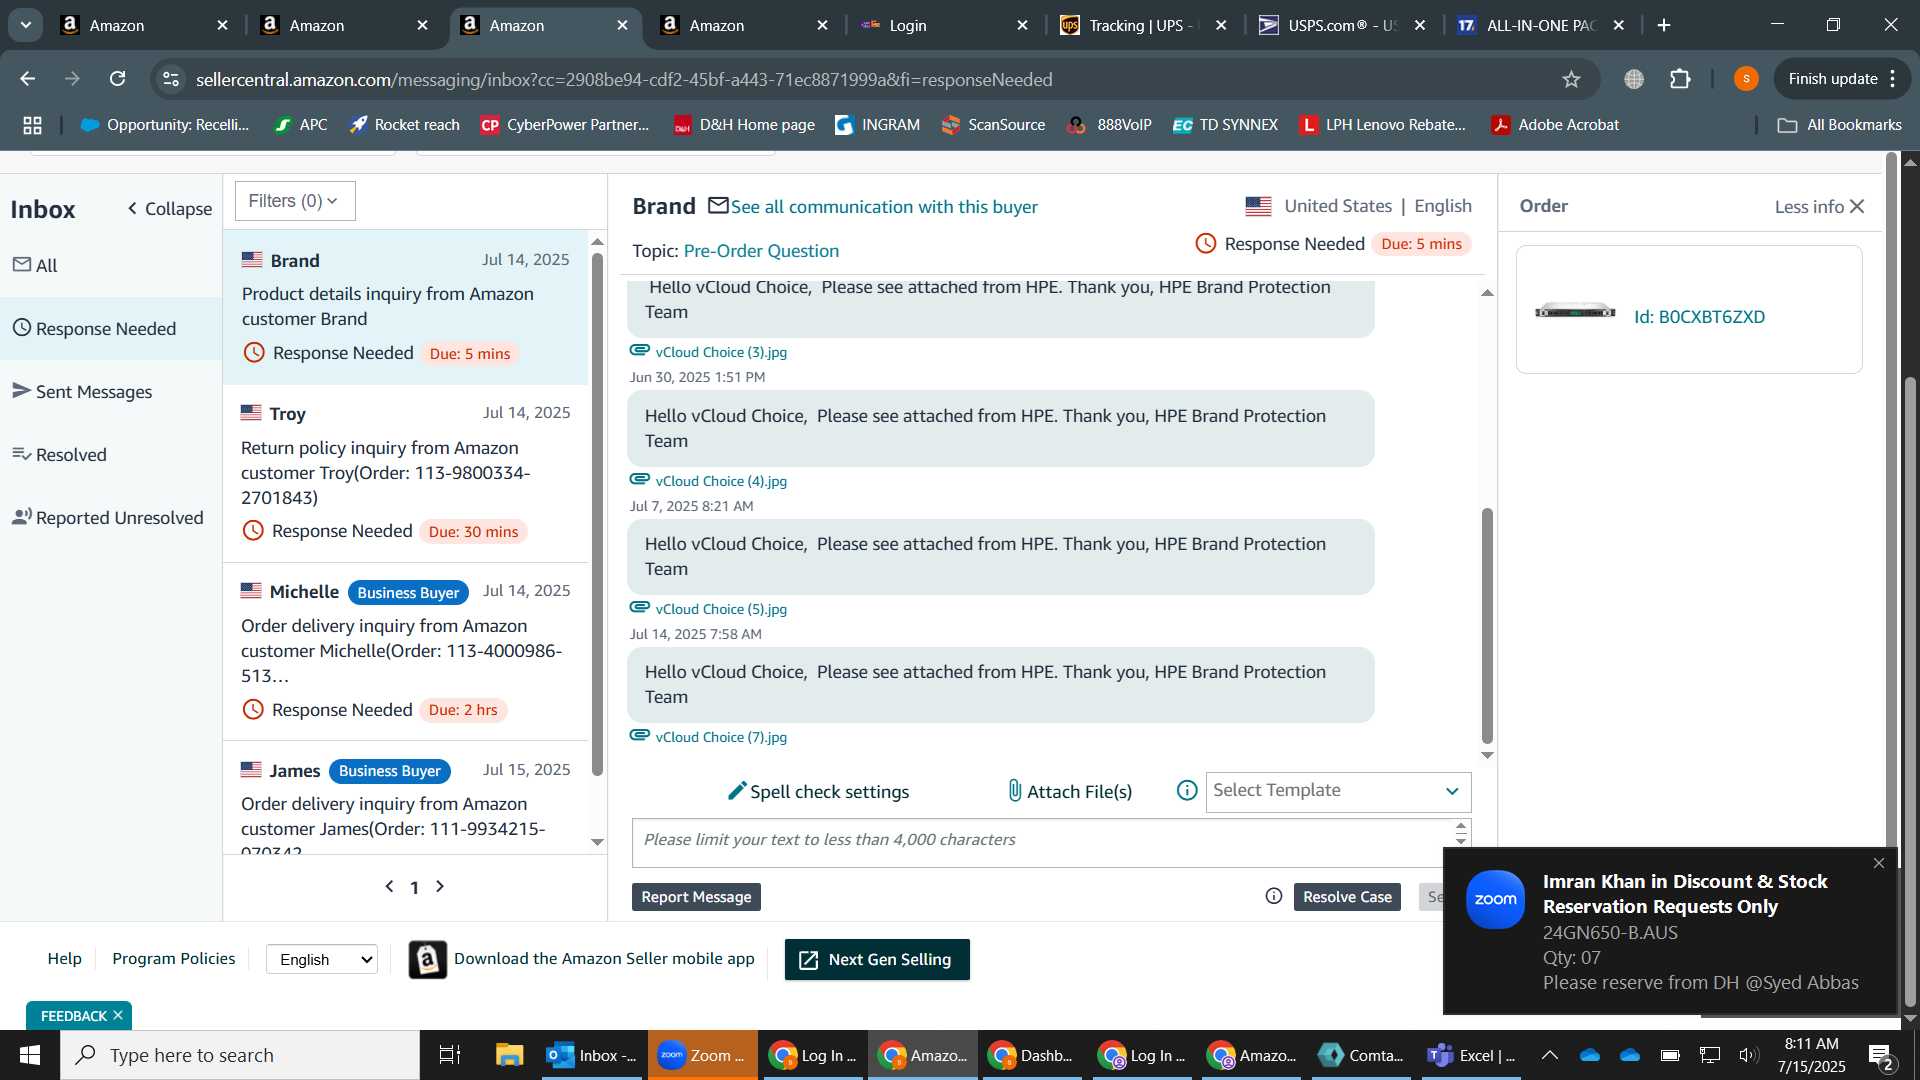Image resolution: width=1920 pixels, height=1080 pixels.
Task: Expand the Filters (0) dropdown
Action: 295,201
